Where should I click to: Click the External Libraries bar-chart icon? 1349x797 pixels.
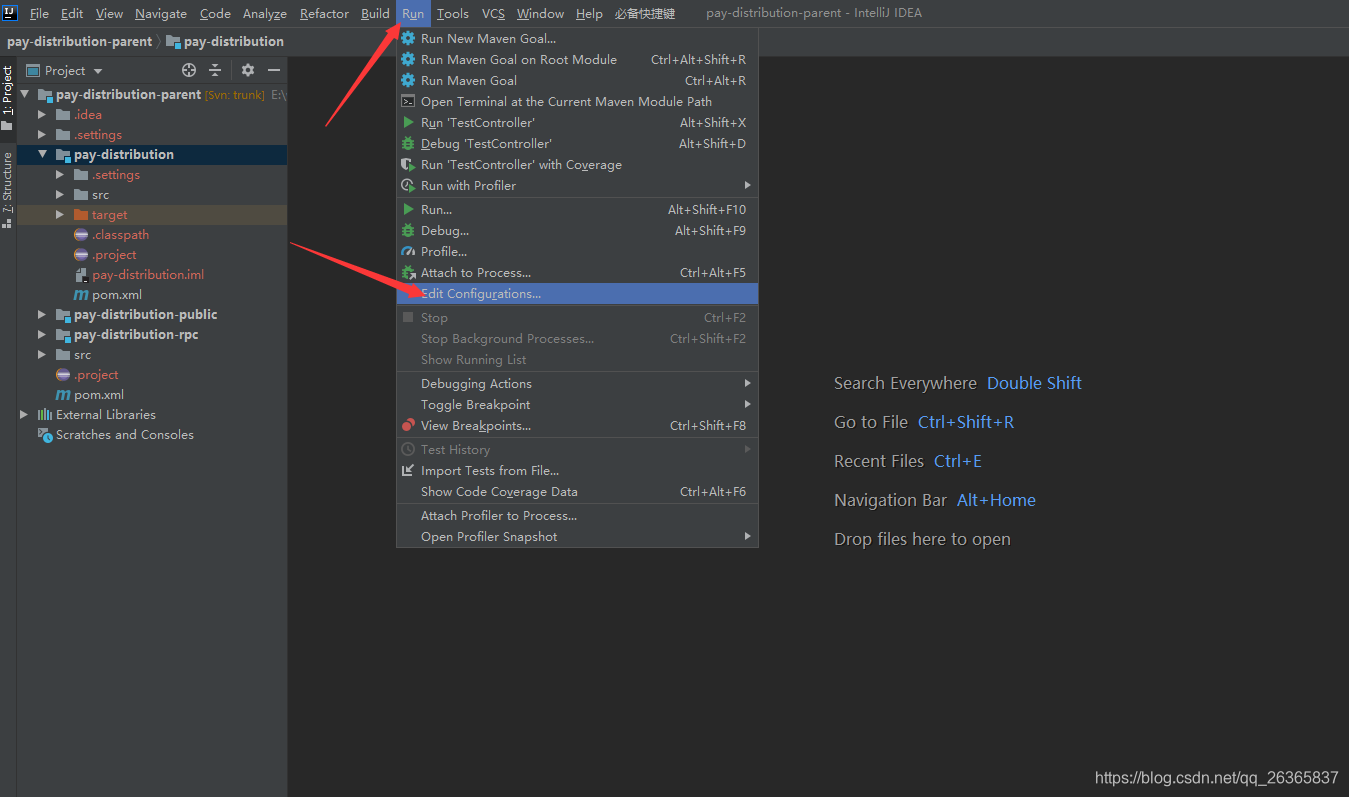pos(45,414)
